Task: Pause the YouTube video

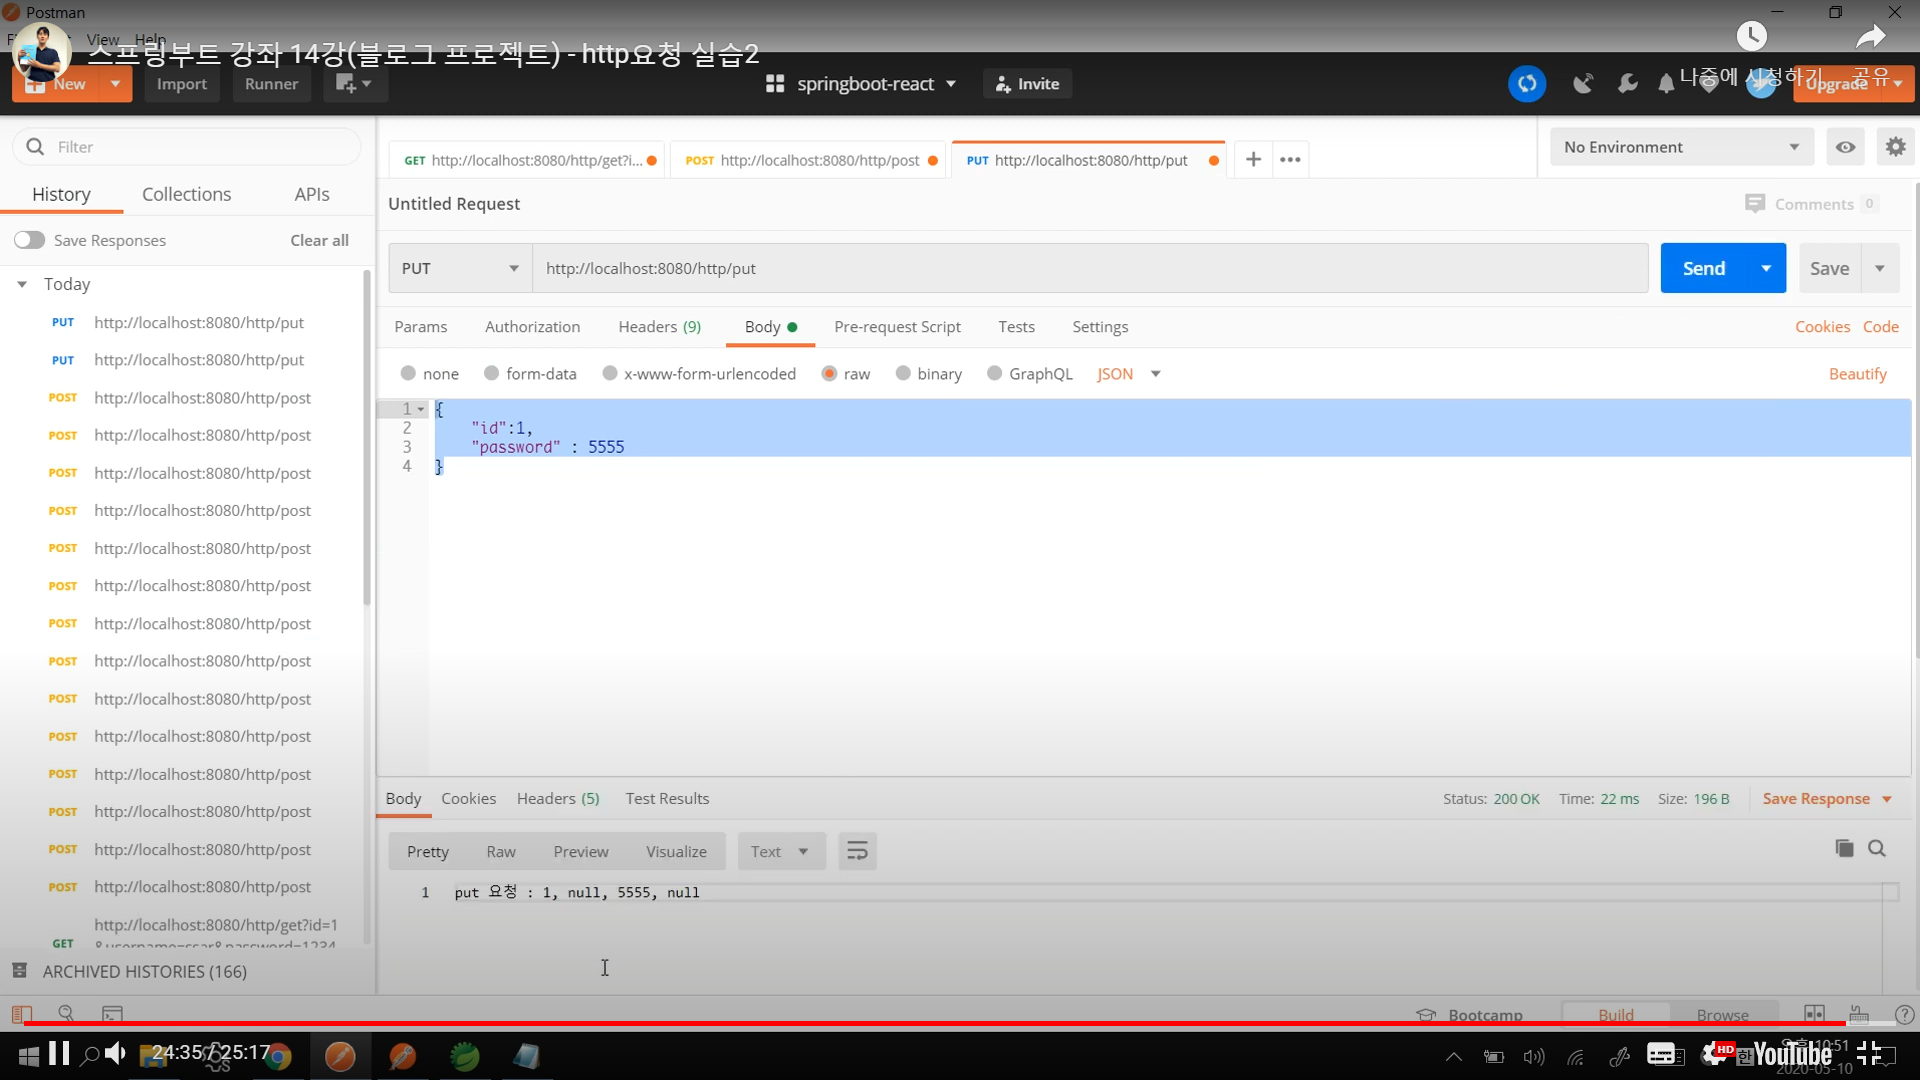Action: (x=59, y=1053)
